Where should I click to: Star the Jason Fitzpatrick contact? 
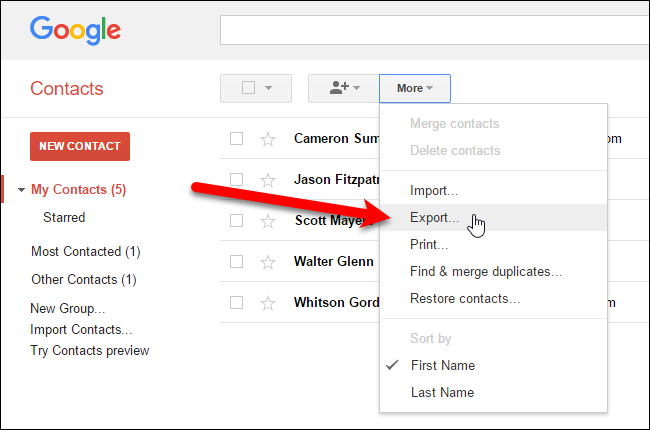(x=267, y=180)
